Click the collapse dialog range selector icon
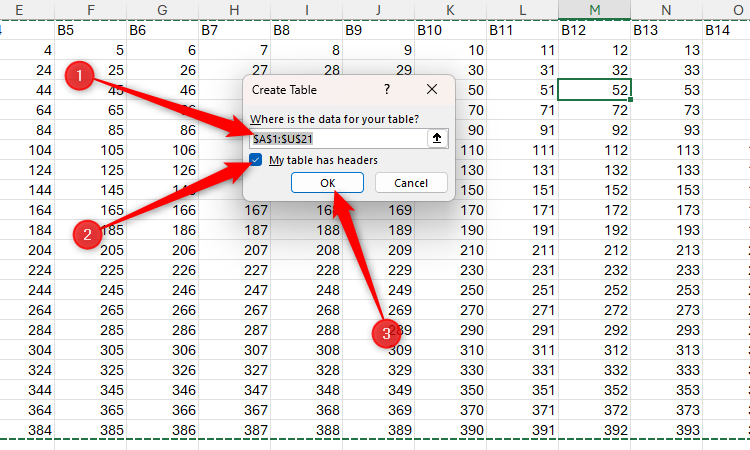Screen dimensions: 750x450 coord(437,139)
